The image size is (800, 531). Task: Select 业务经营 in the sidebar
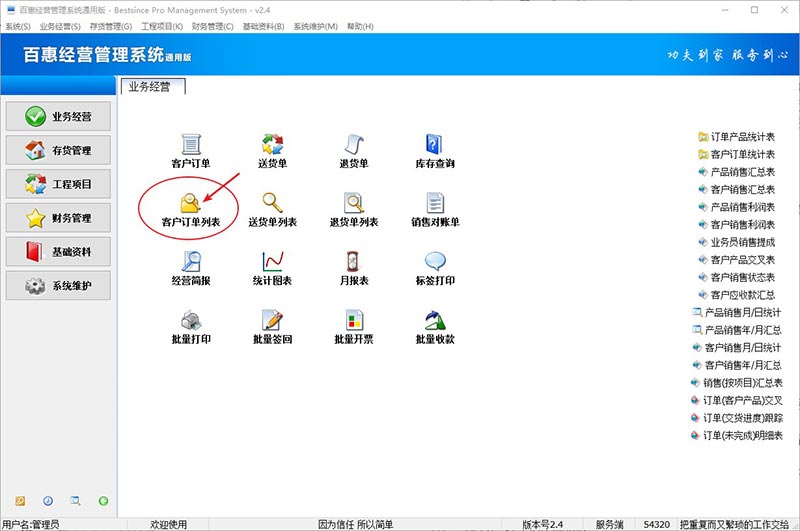pyautogui.click(x=58, y=116)
